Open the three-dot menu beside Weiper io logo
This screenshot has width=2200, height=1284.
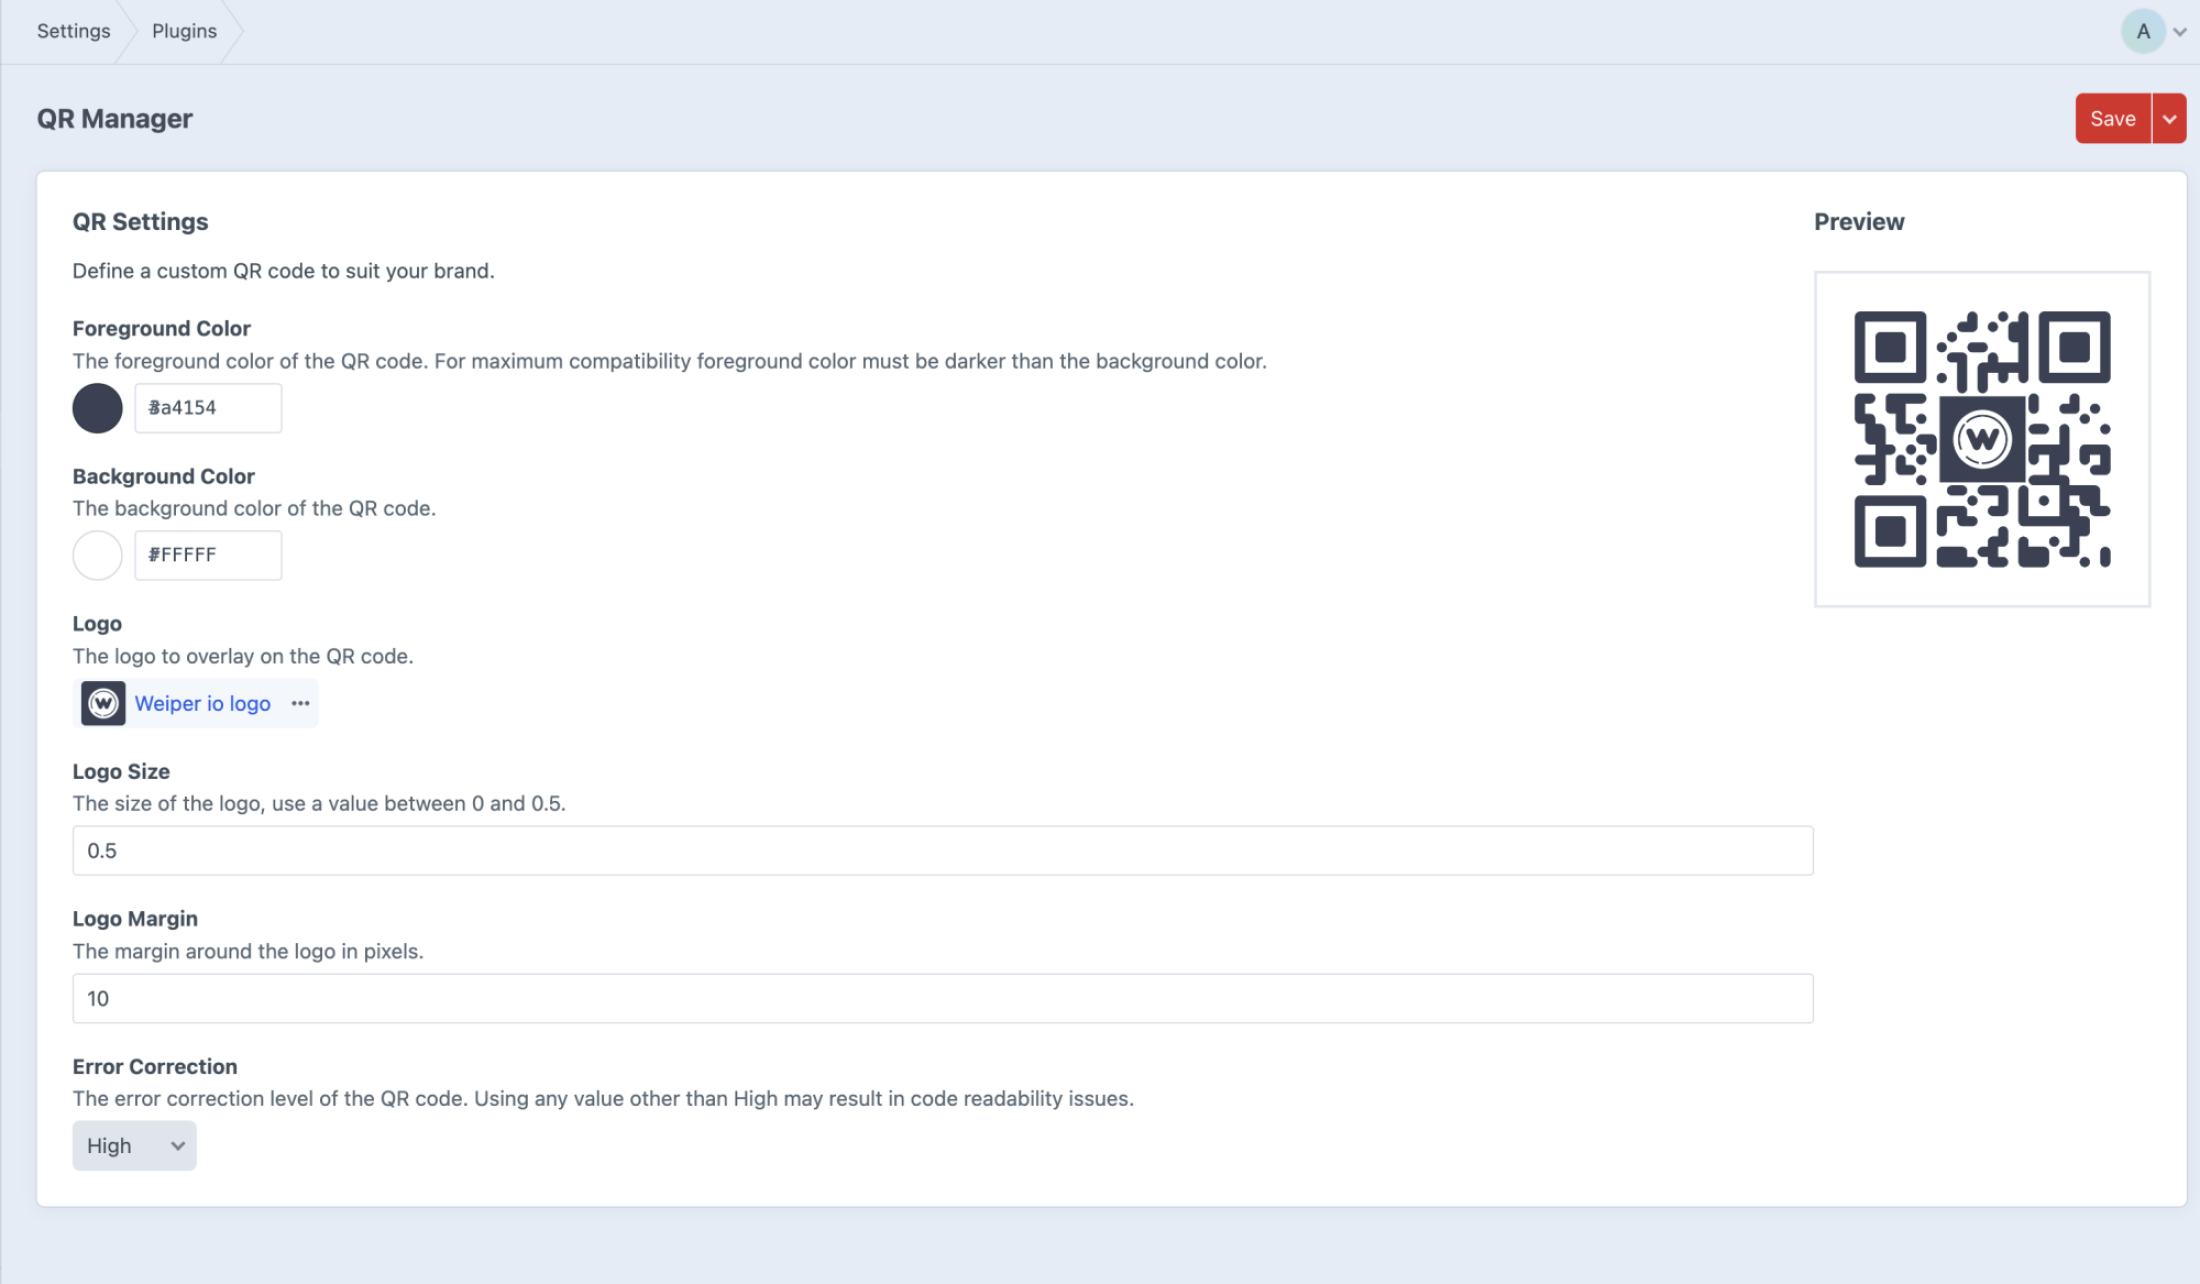(x=300, y=703)
